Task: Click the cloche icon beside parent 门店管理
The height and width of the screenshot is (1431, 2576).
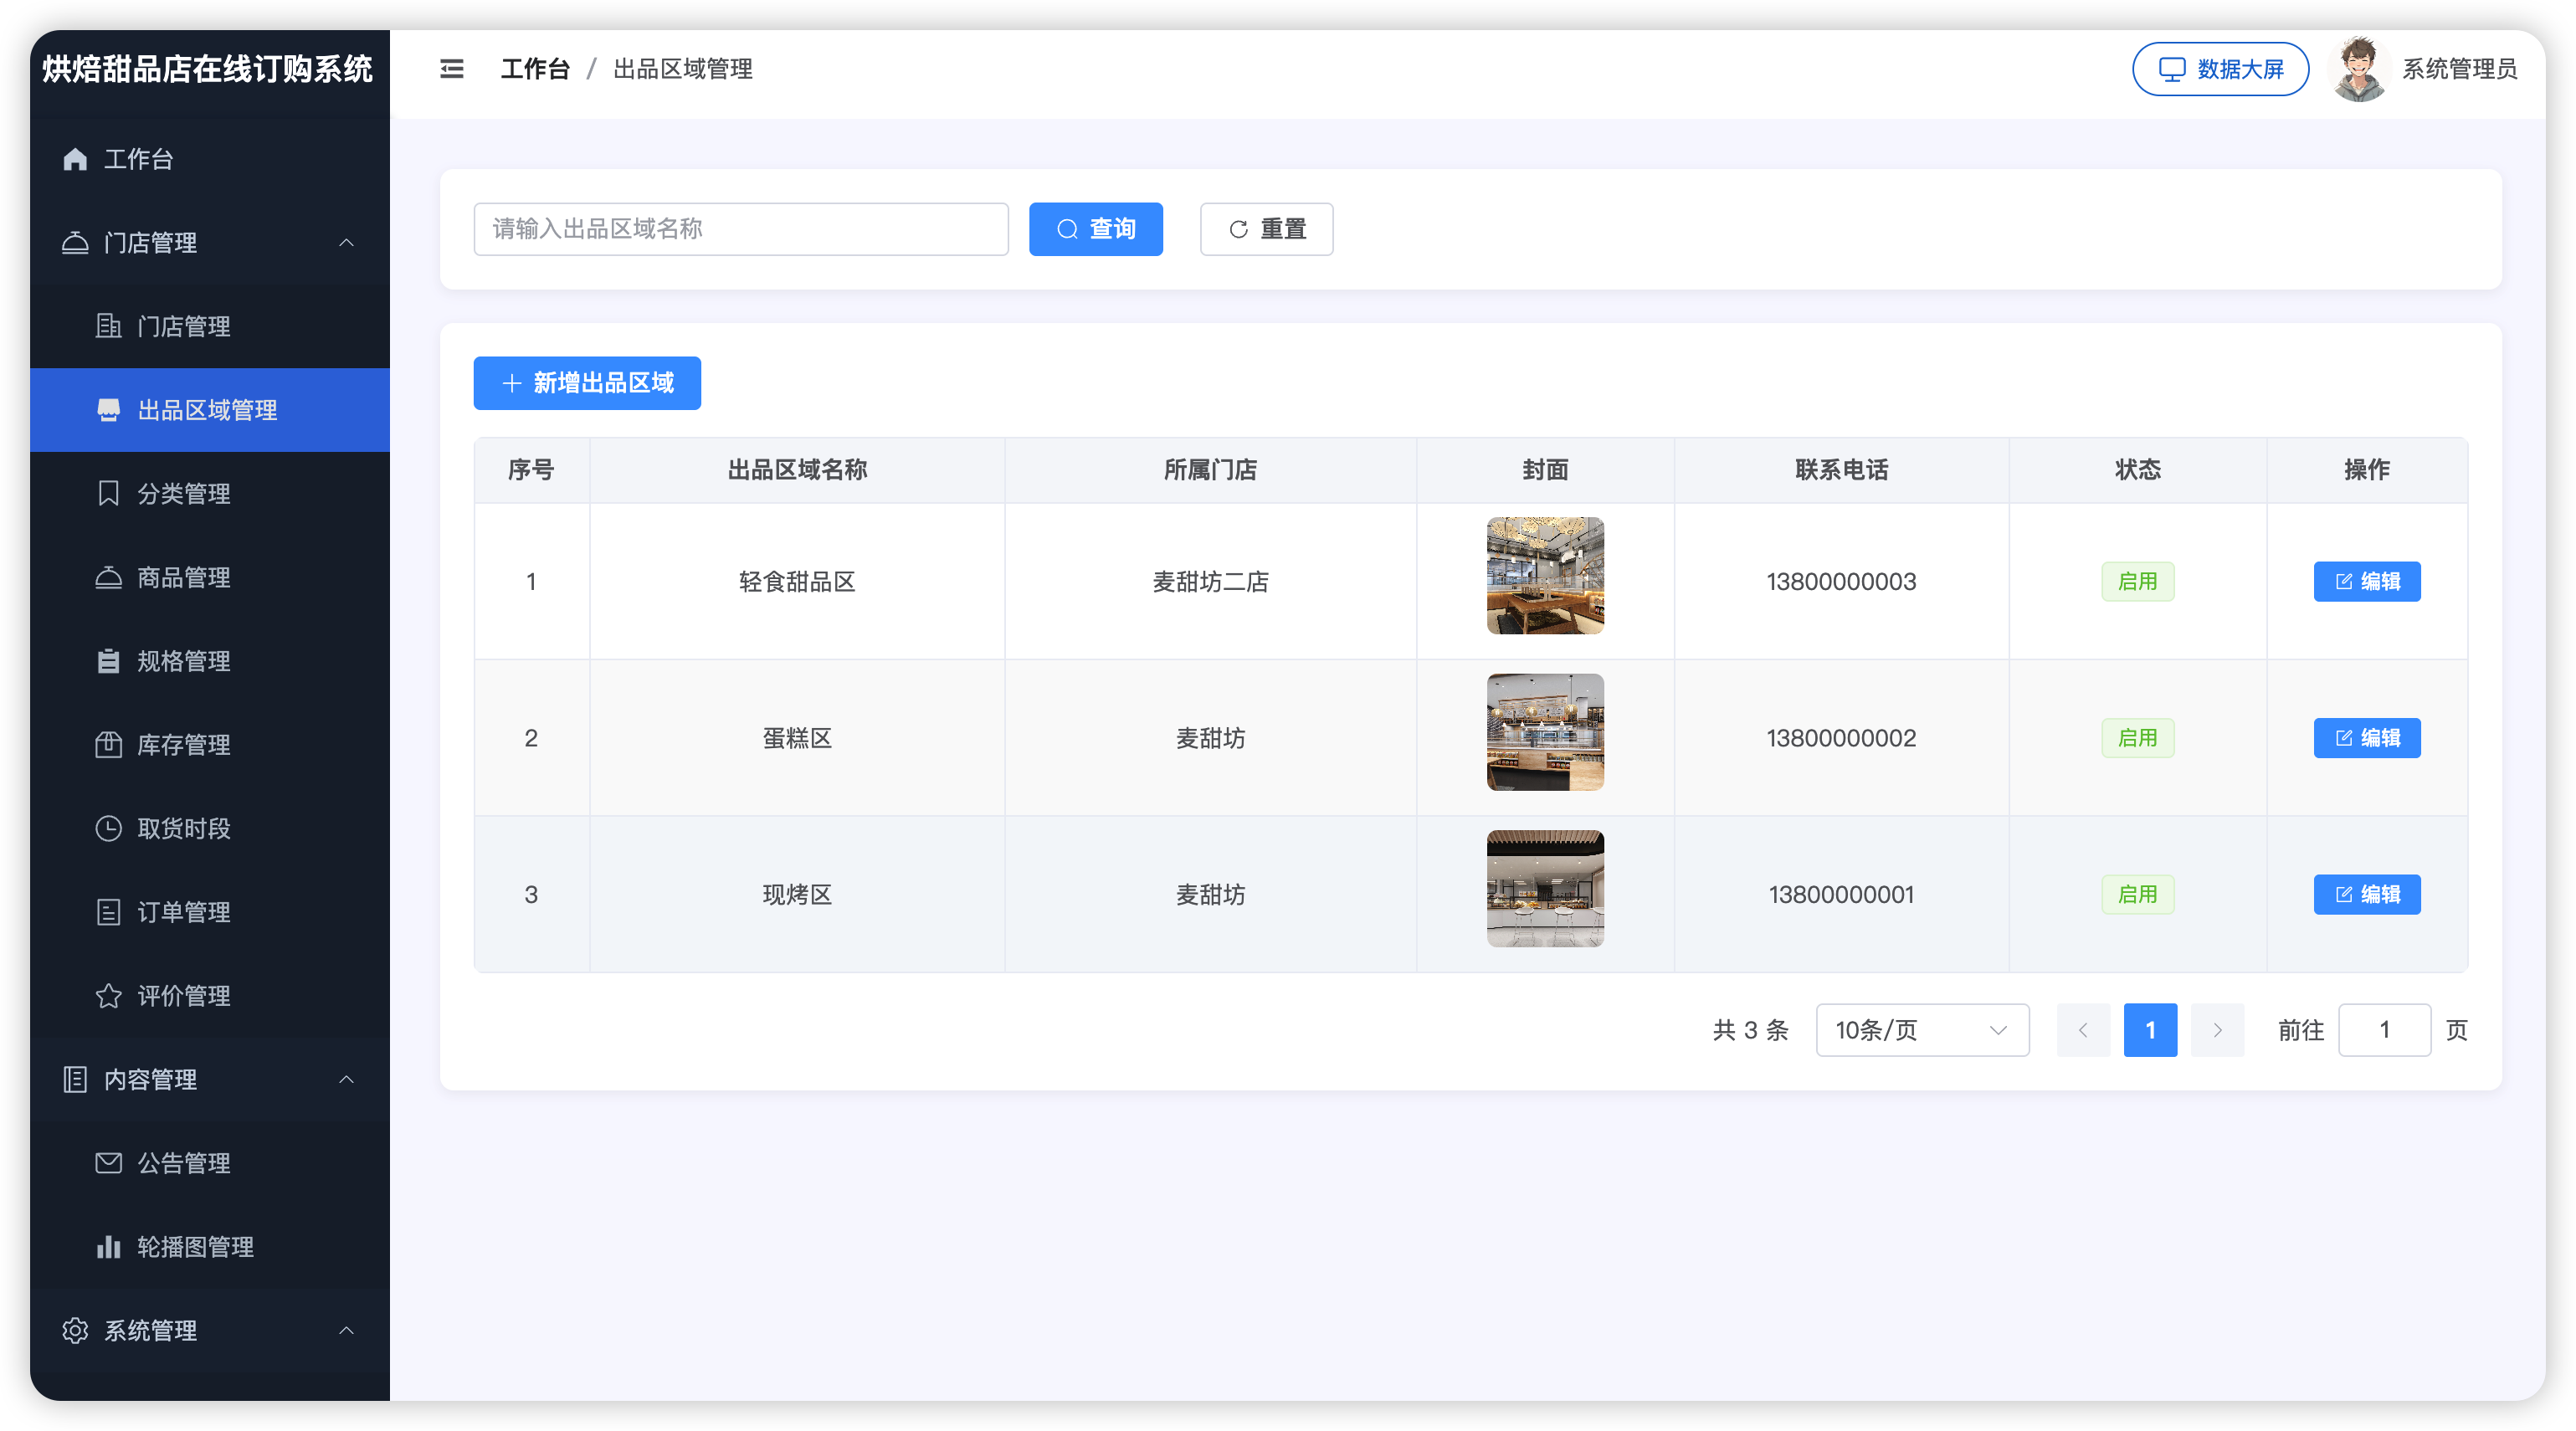Action: (75, 243)
